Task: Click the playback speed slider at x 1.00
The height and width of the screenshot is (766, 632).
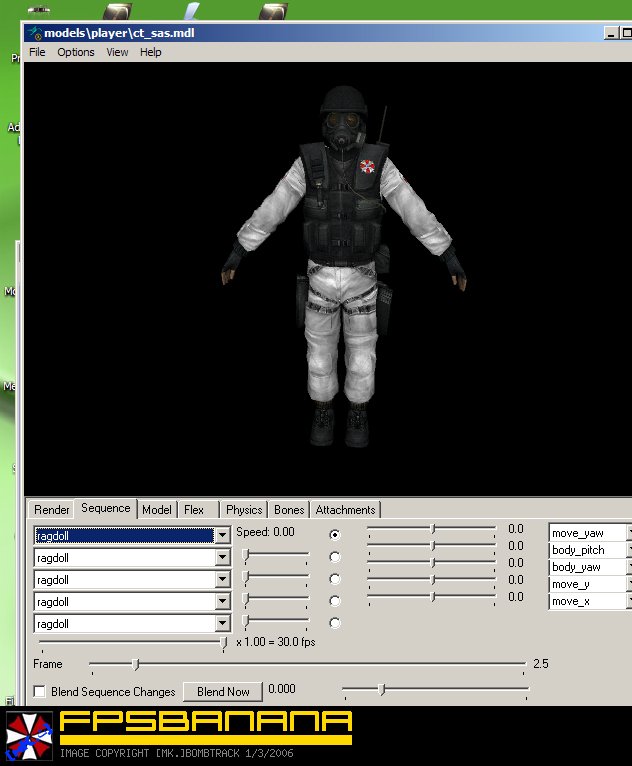Action: (224, 642)
